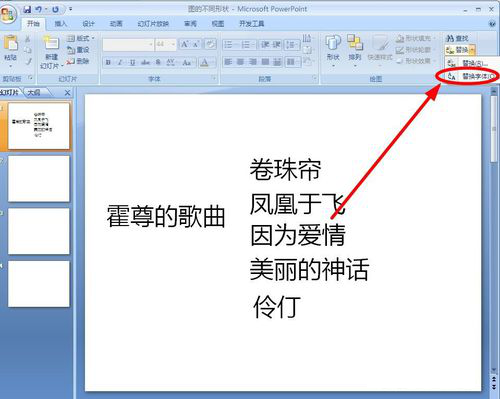Open PowerPoint help with the question icon
Image resolution: width=500 pixels, height=399 pixels.
[x=492, y=24]
